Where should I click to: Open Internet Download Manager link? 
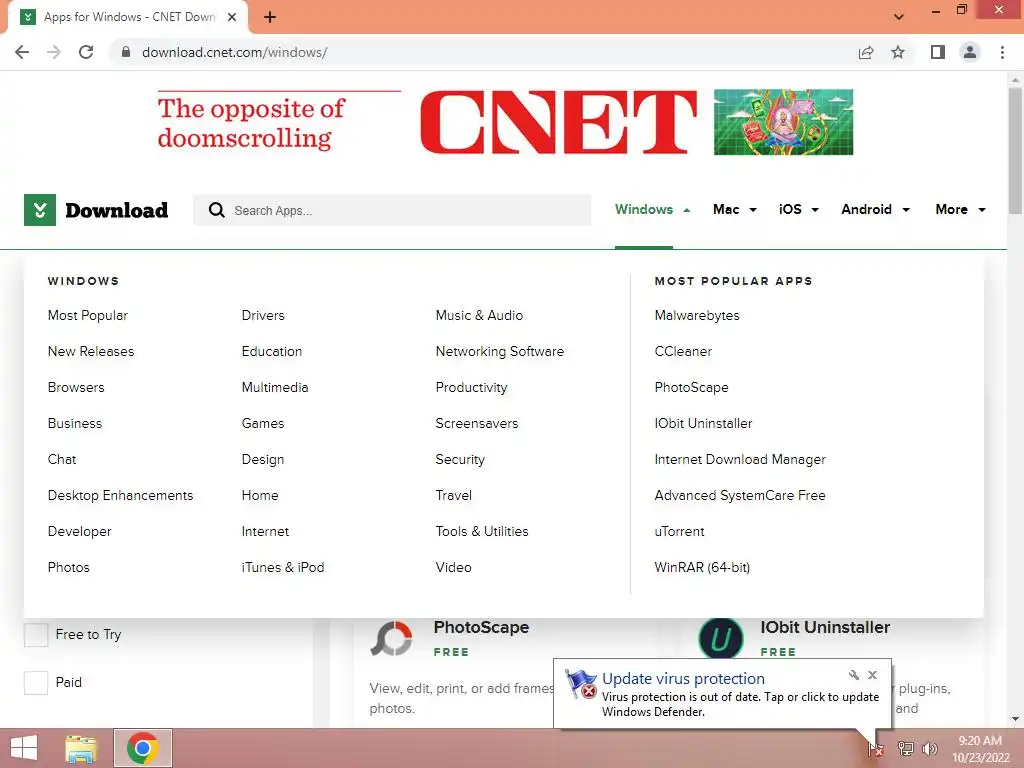coord(740,460)
